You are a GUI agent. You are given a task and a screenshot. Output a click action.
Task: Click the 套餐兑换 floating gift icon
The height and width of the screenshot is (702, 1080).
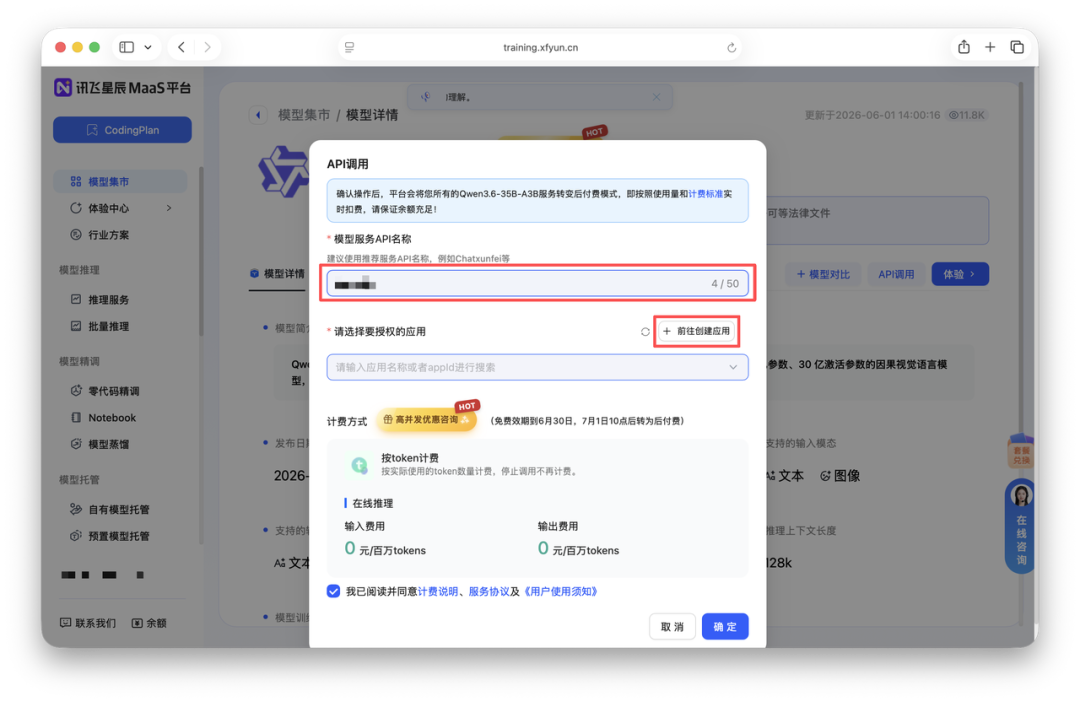(1021, 451)
